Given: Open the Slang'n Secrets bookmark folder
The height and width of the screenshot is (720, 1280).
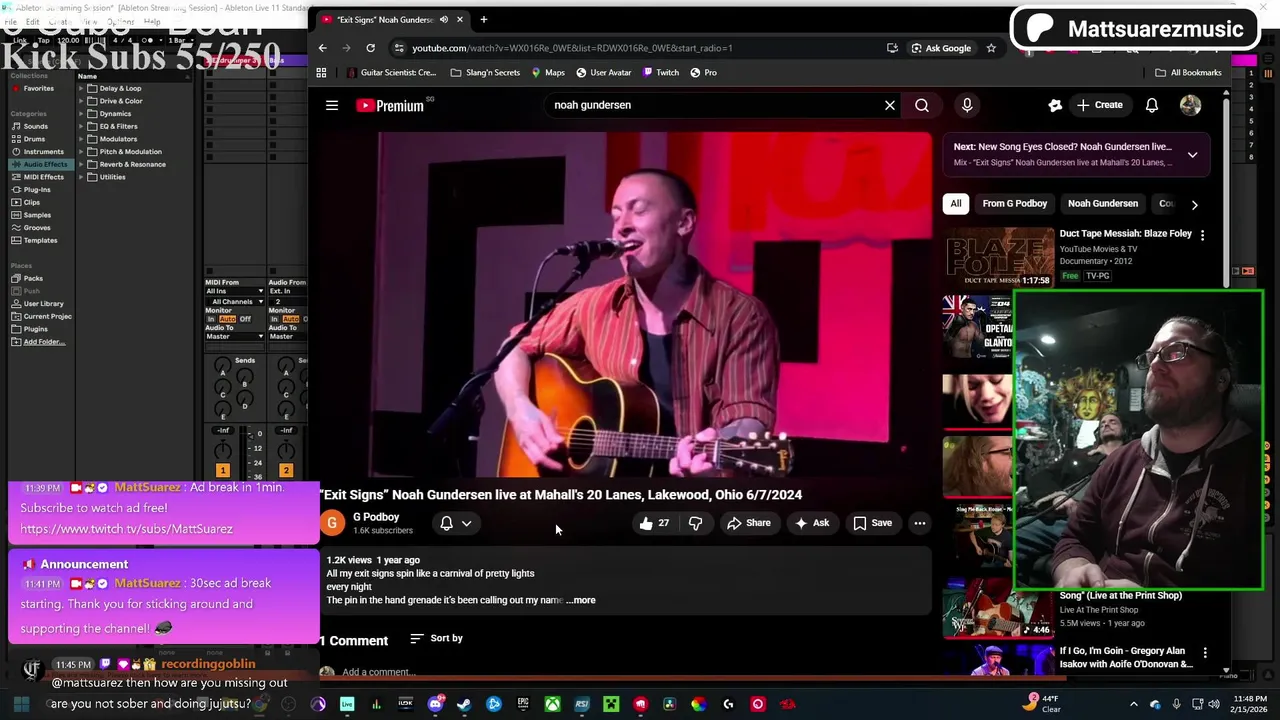Looking at the screenshot, I should (485, 72).
